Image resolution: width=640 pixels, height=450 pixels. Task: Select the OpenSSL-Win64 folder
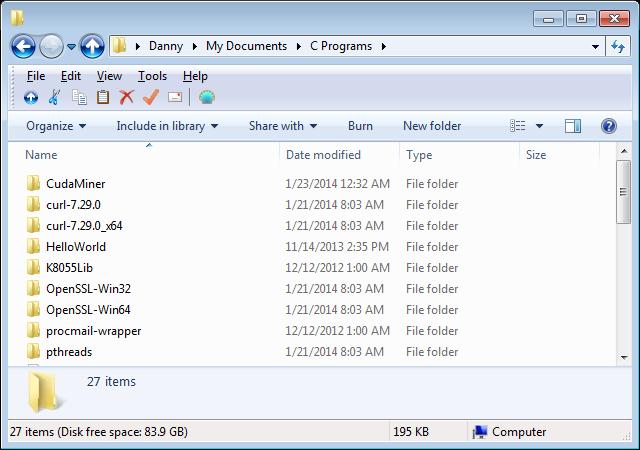click(x=89, y=310)
